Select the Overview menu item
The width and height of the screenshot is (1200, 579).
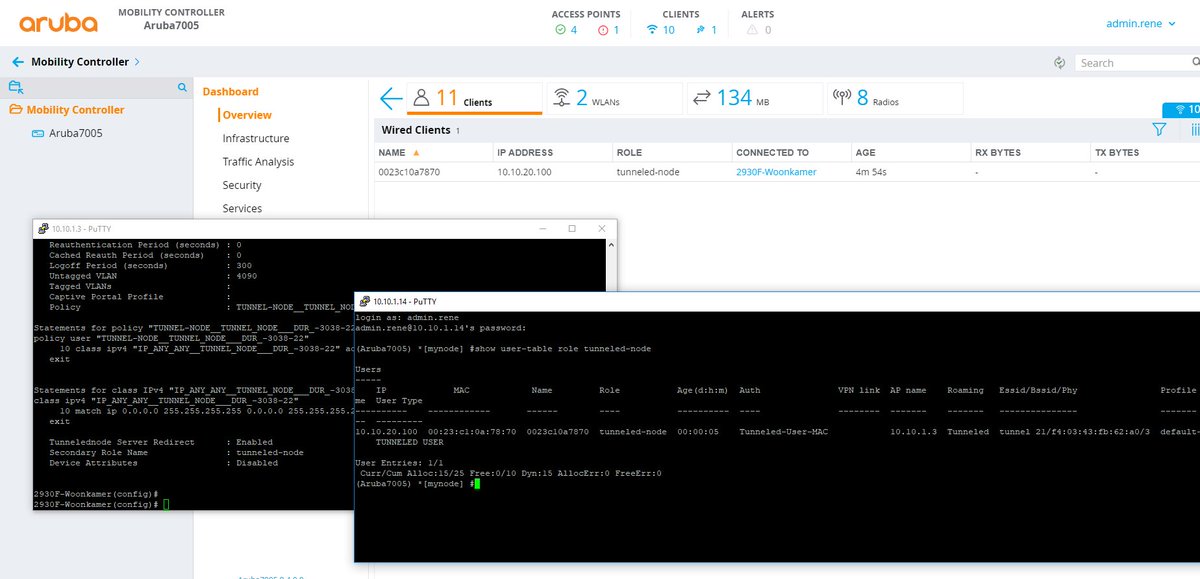pyautogui.click(x=247, y=115)
